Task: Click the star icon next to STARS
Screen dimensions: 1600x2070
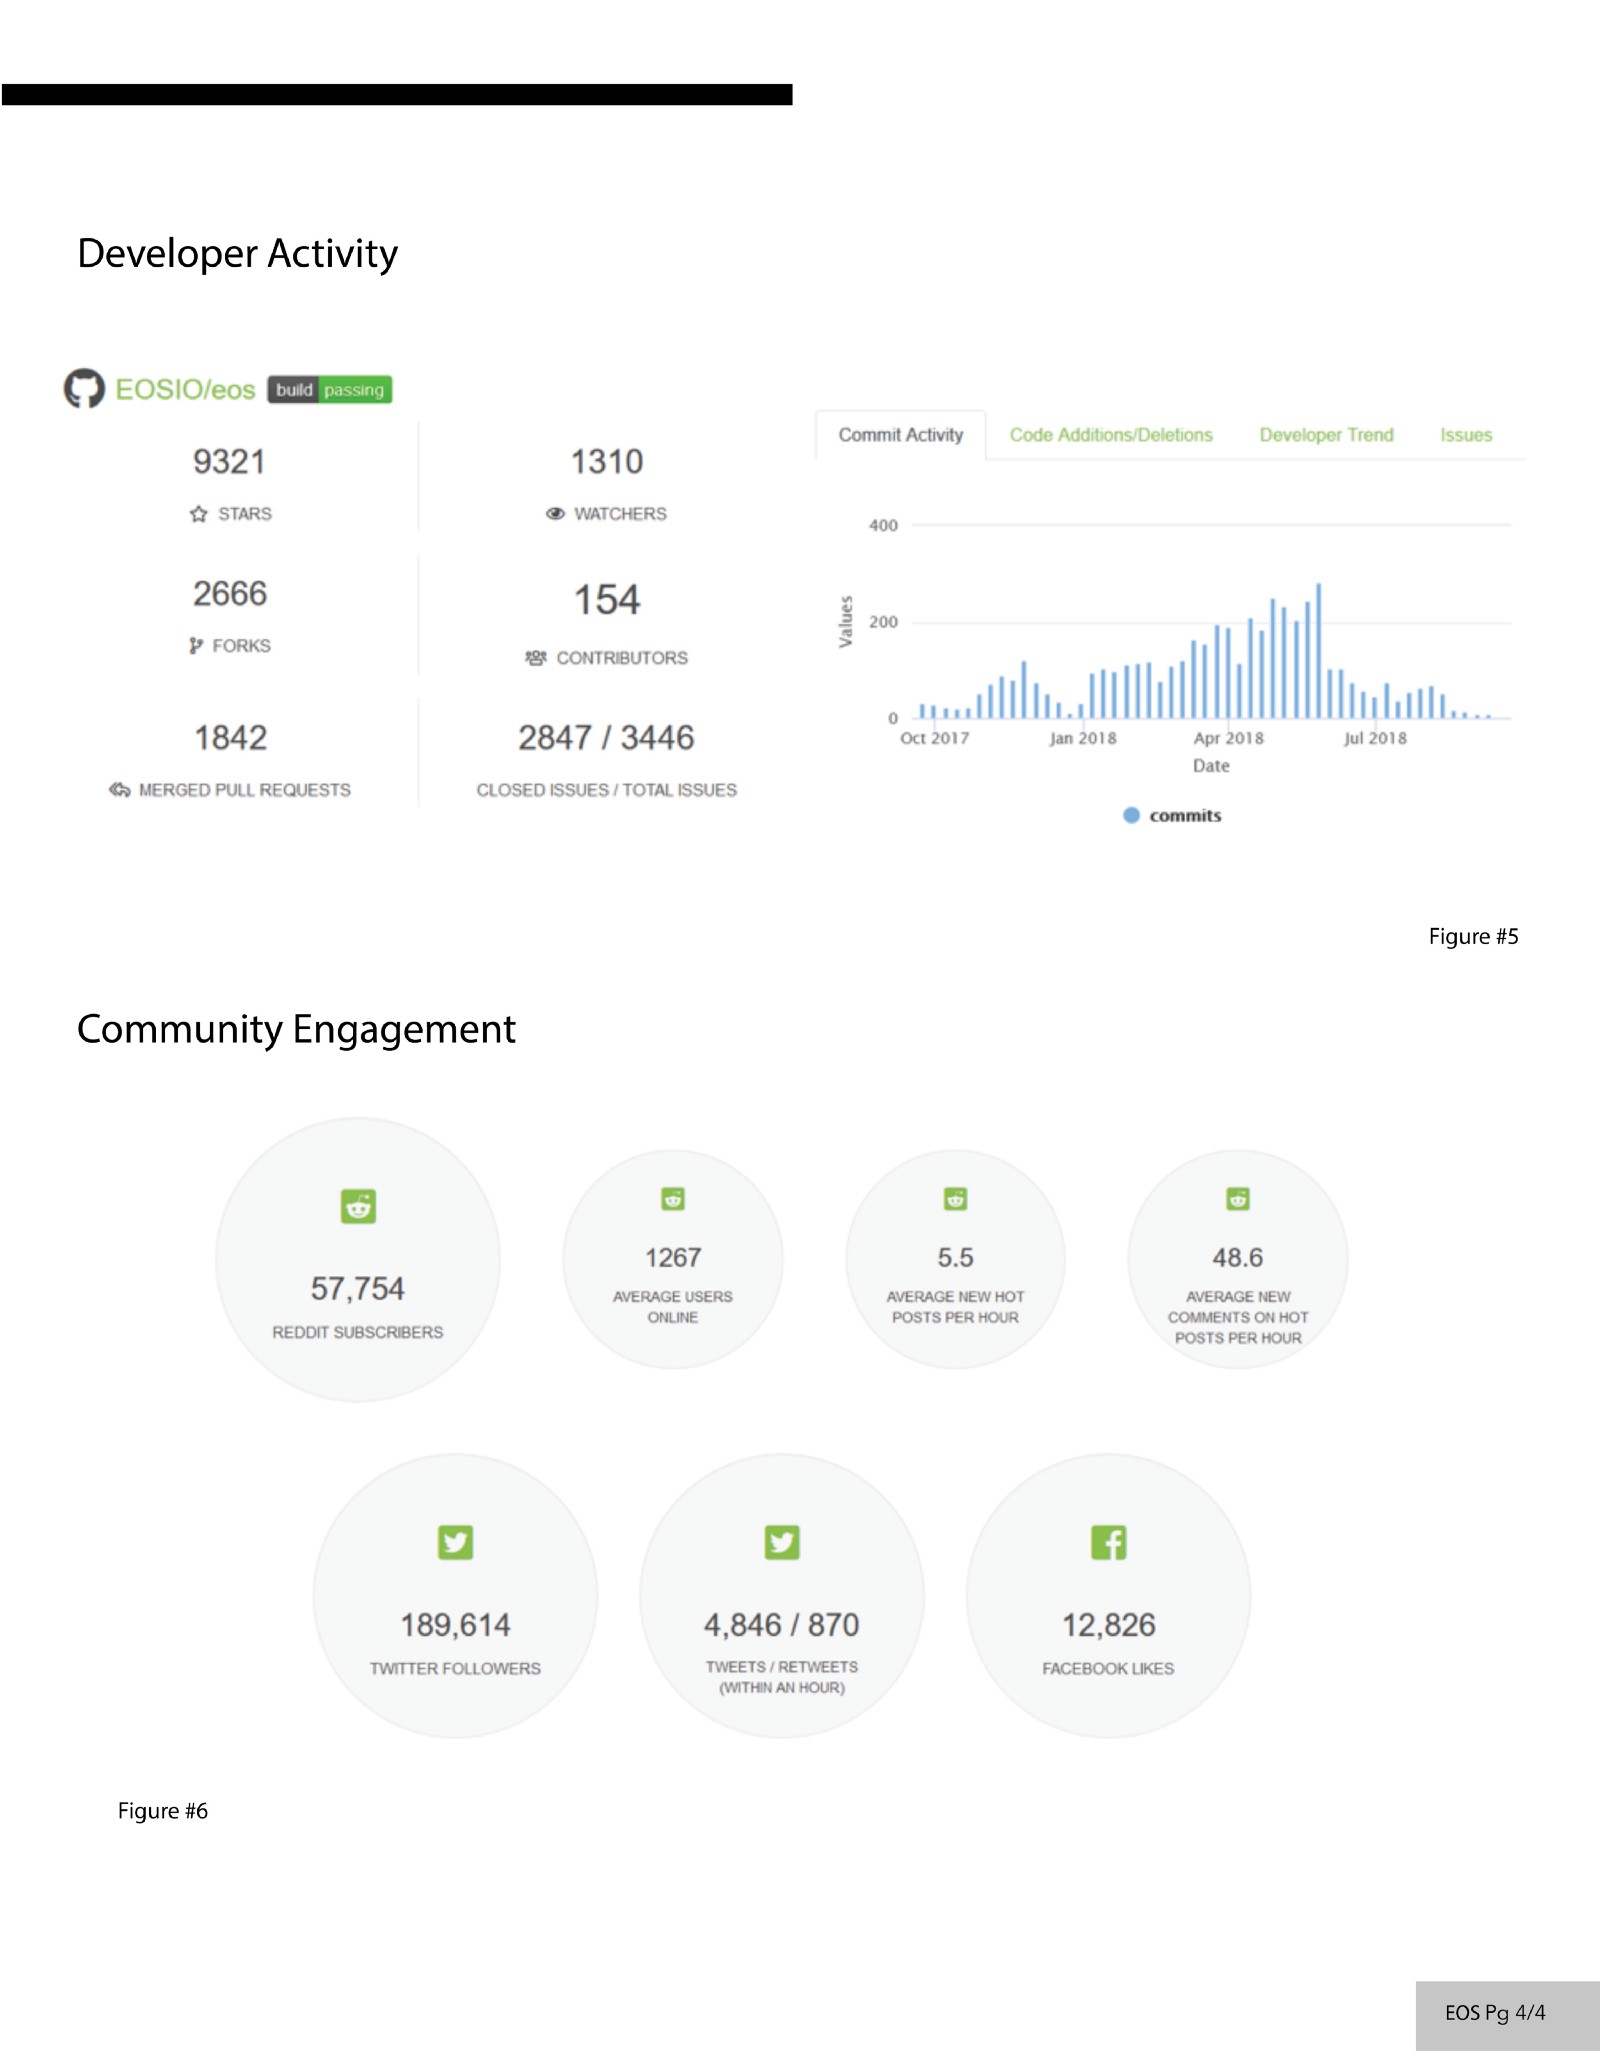Action: pos(198,514)
